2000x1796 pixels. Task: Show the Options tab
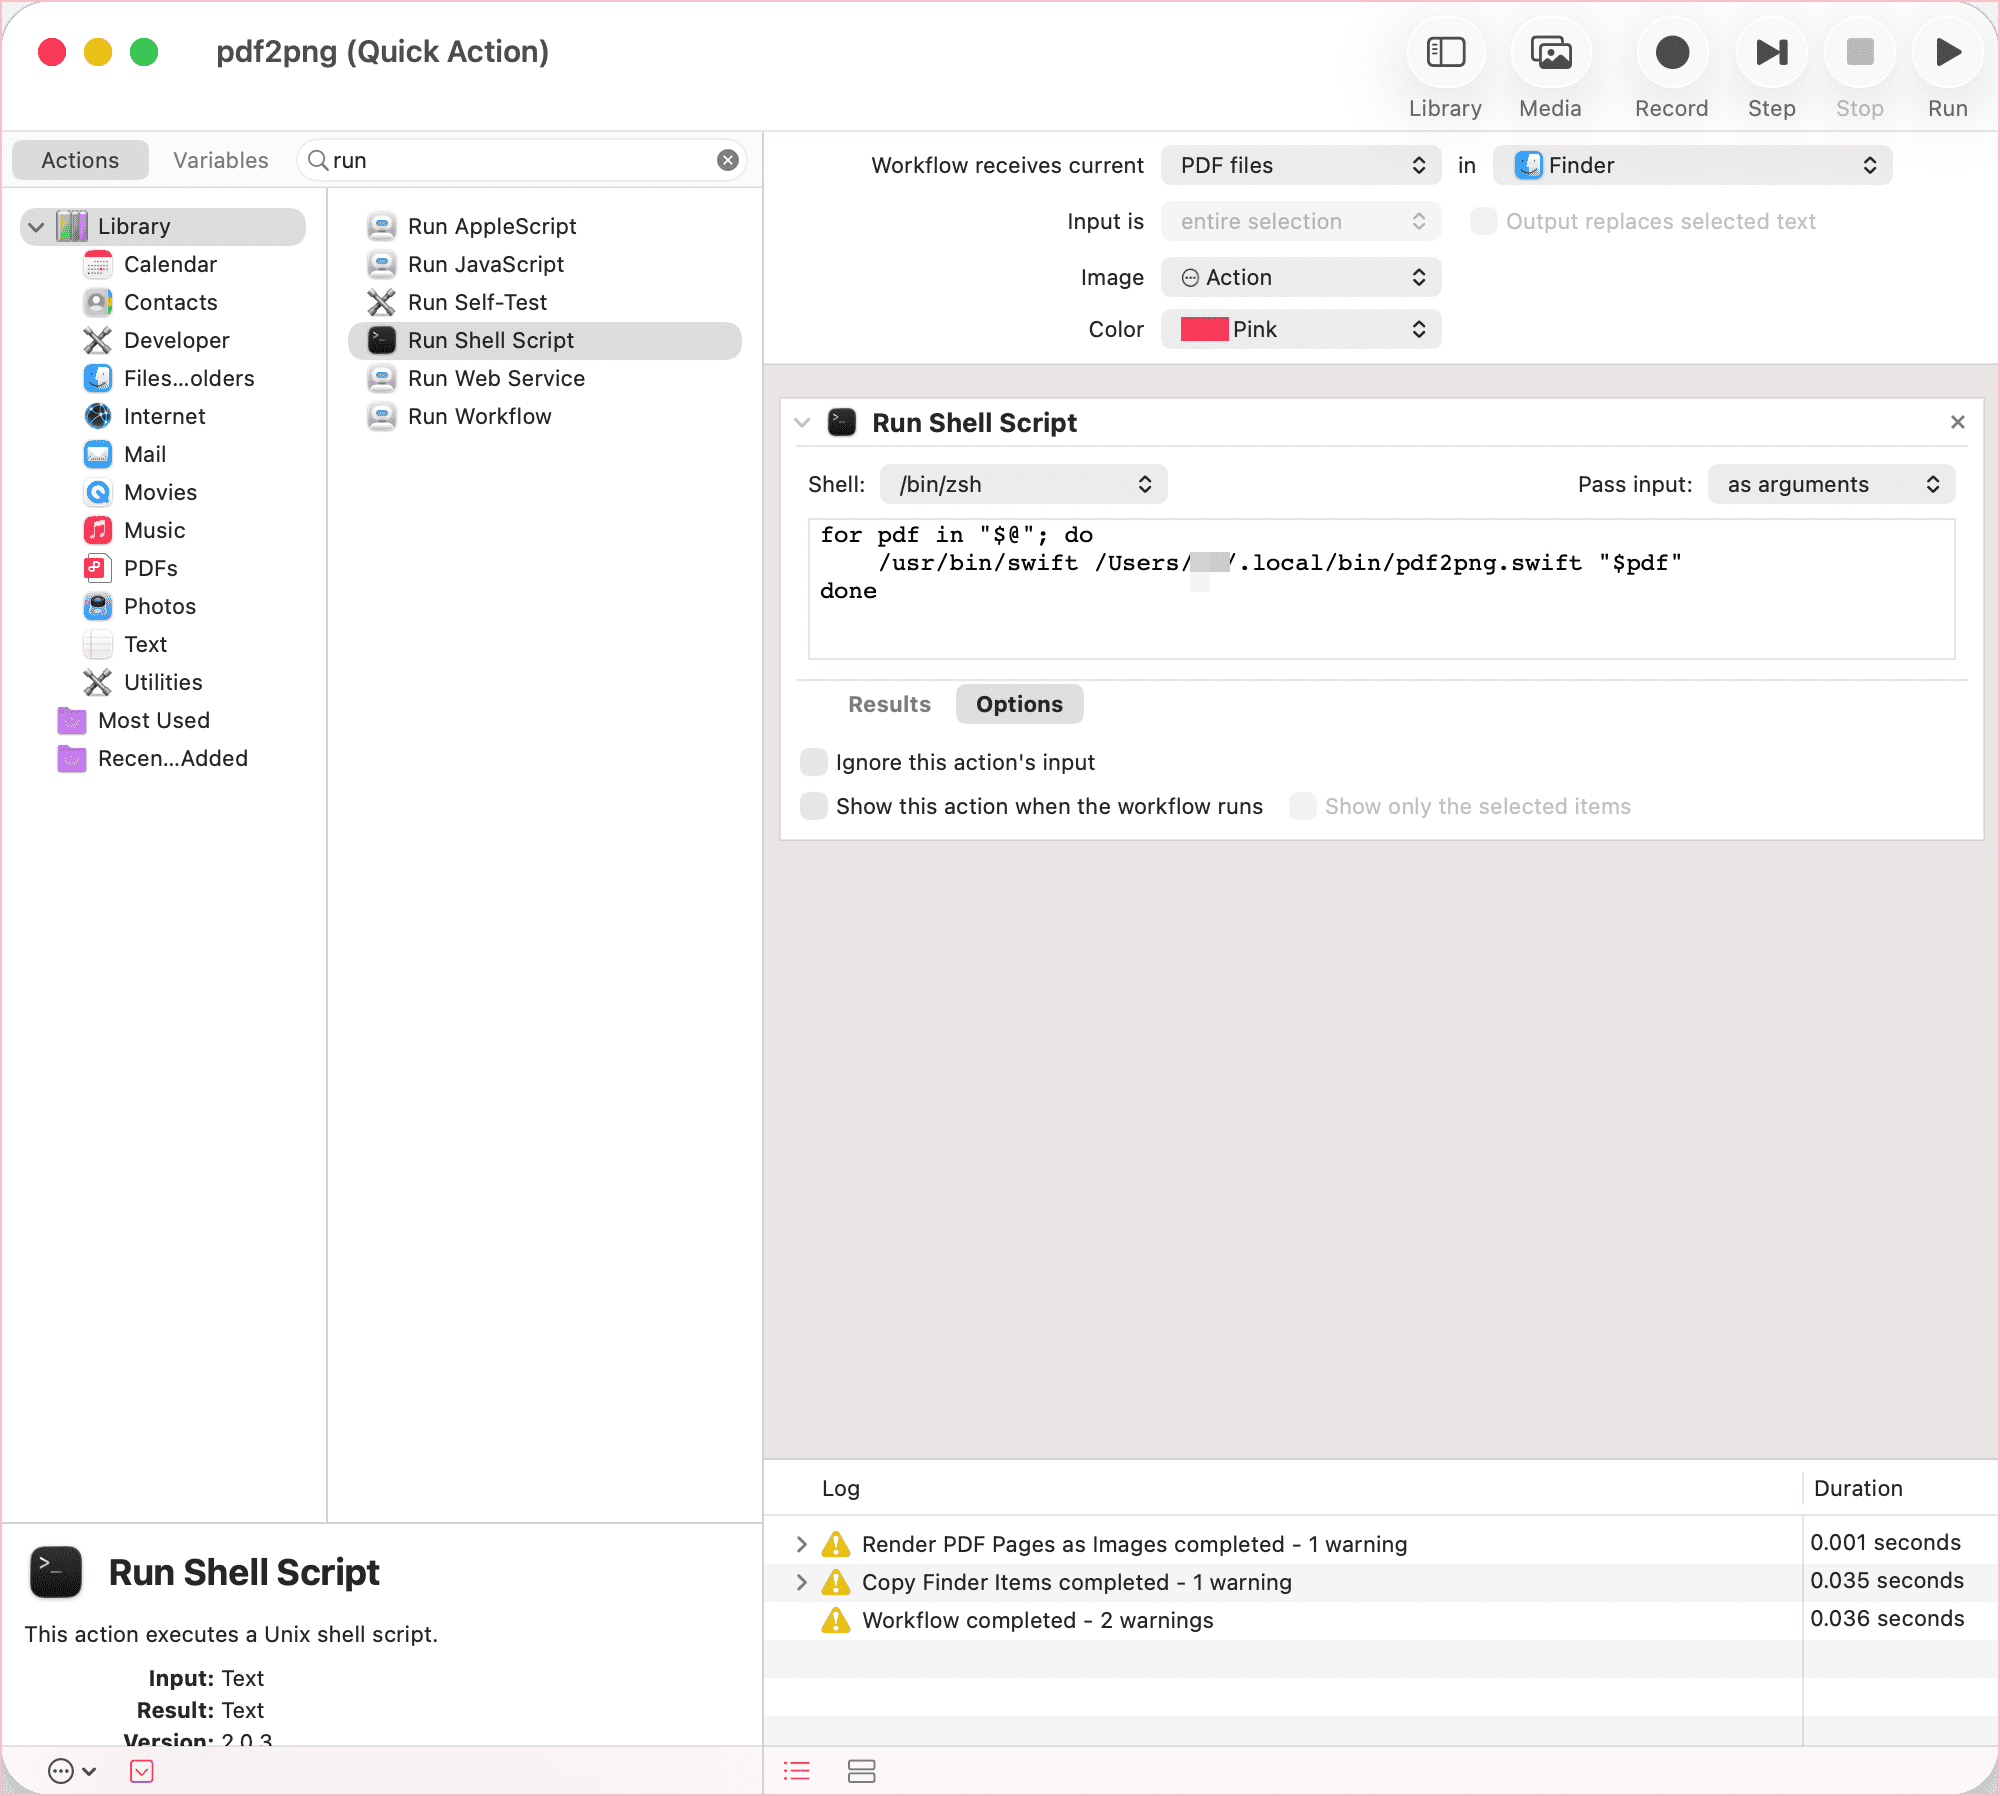coord(1019,704)
